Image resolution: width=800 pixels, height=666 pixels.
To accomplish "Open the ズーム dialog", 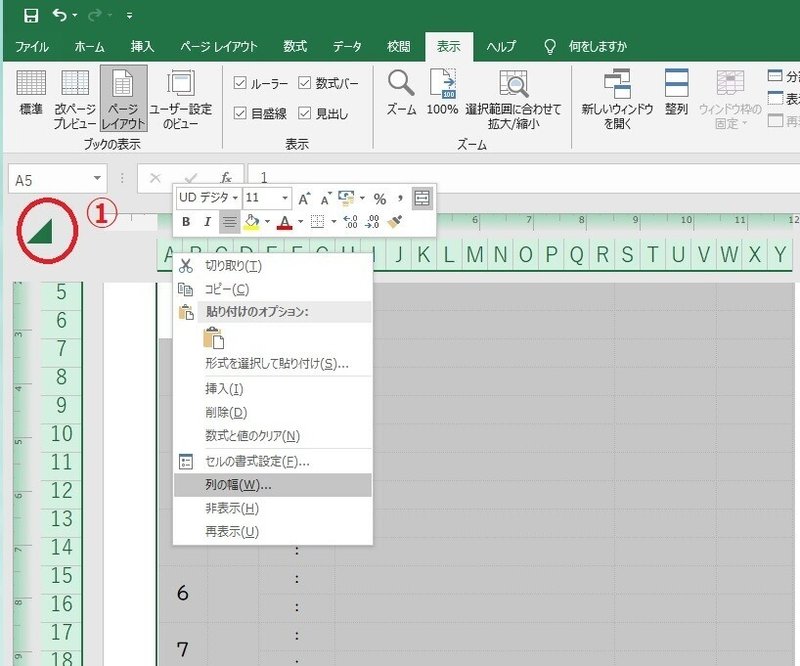I will (401, 93).
